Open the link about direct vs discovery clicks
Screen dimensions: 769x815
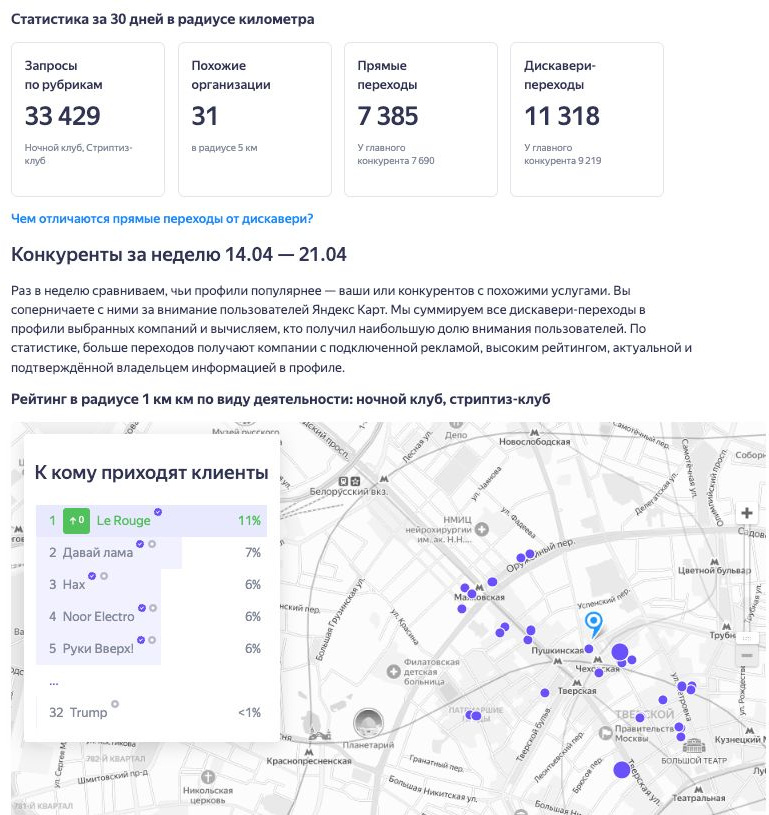tap(162, 219)
